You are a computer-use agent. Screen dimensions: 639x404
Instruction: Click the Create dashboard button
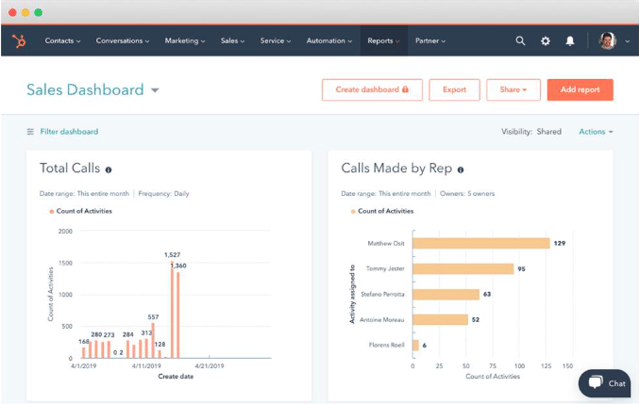click(x=372, y=90)
